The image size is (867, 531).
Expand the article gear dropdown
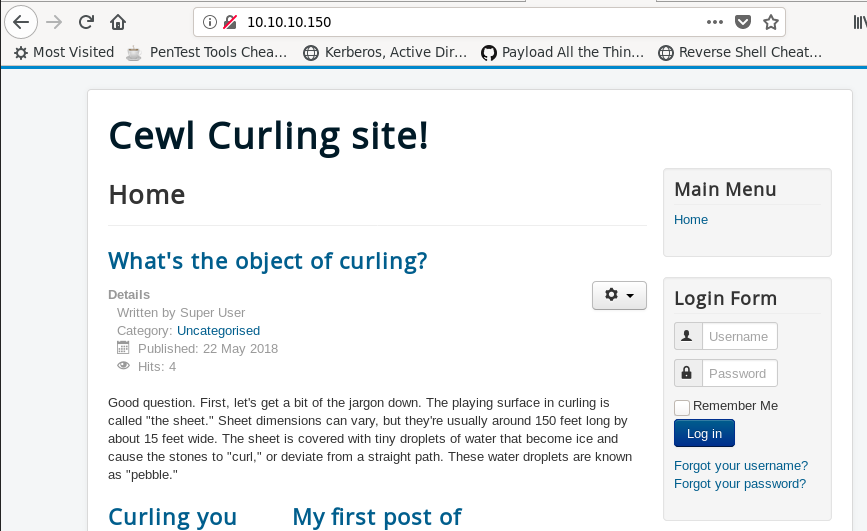[619, 295]
